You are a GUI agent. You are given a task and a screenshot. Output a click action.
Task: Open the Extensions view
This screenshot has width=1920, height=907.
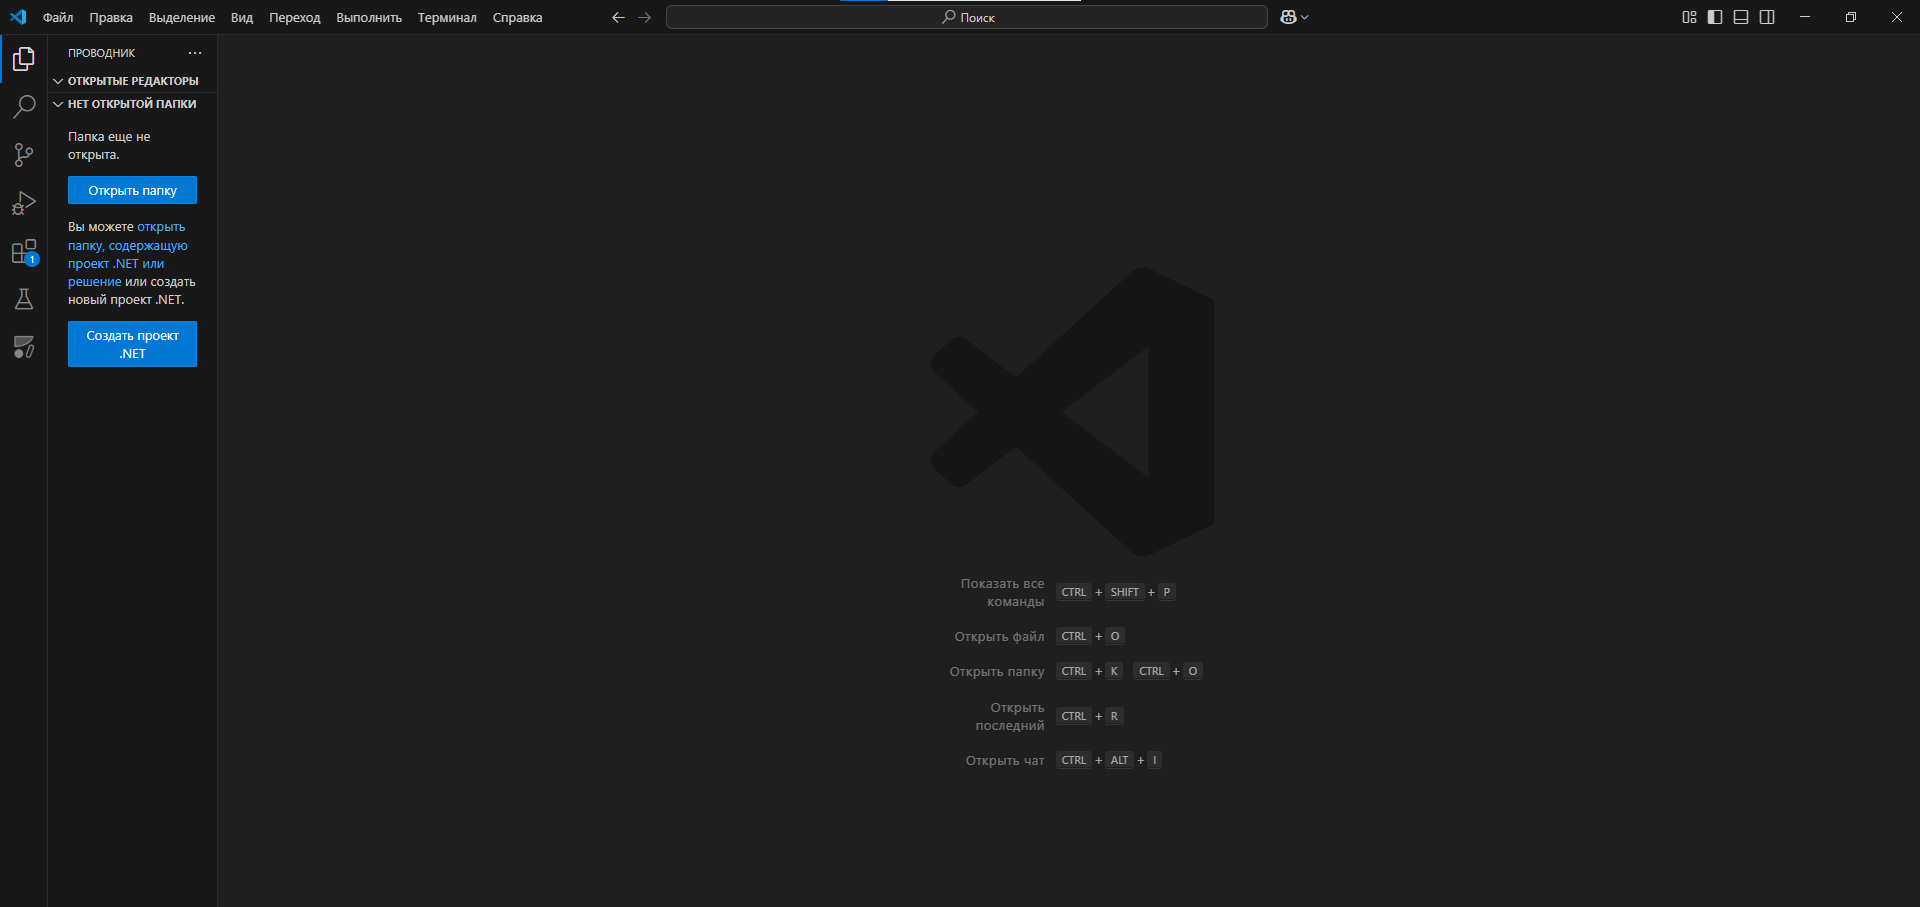click(24, 251)
